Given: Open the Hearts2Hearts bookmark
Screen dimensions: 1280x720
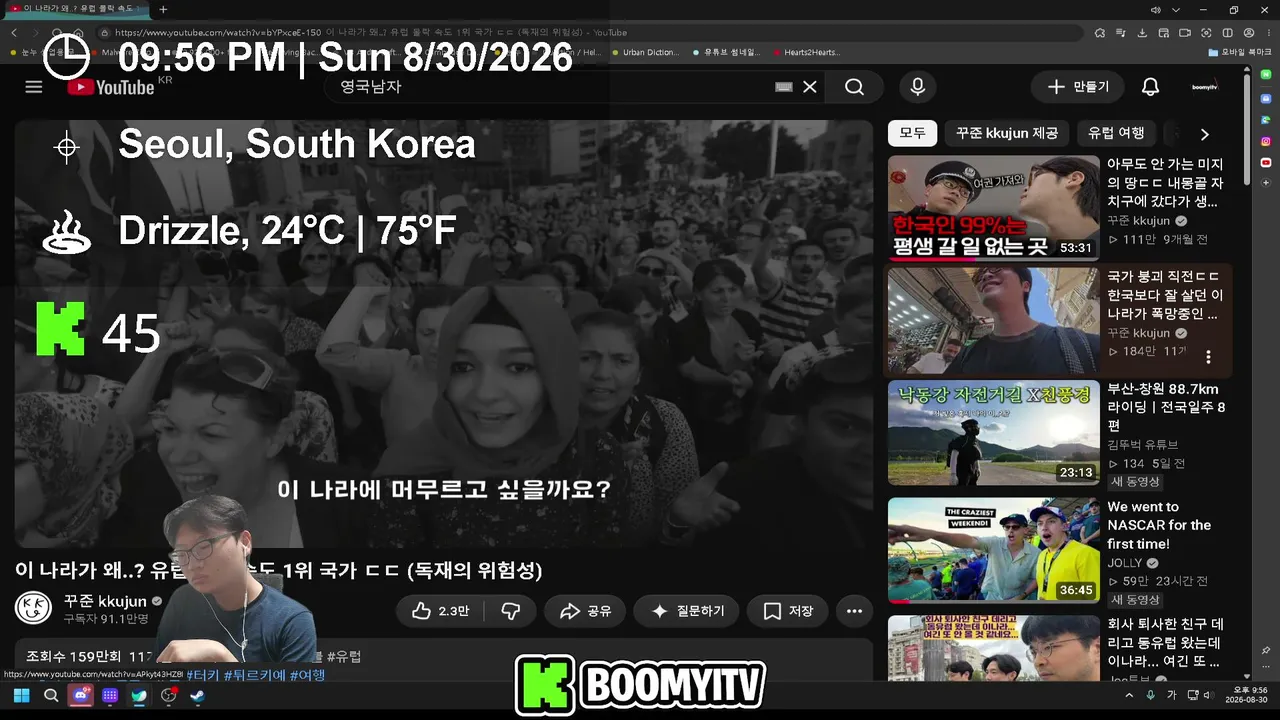Looking at the screenshot, I should (806, 52).
